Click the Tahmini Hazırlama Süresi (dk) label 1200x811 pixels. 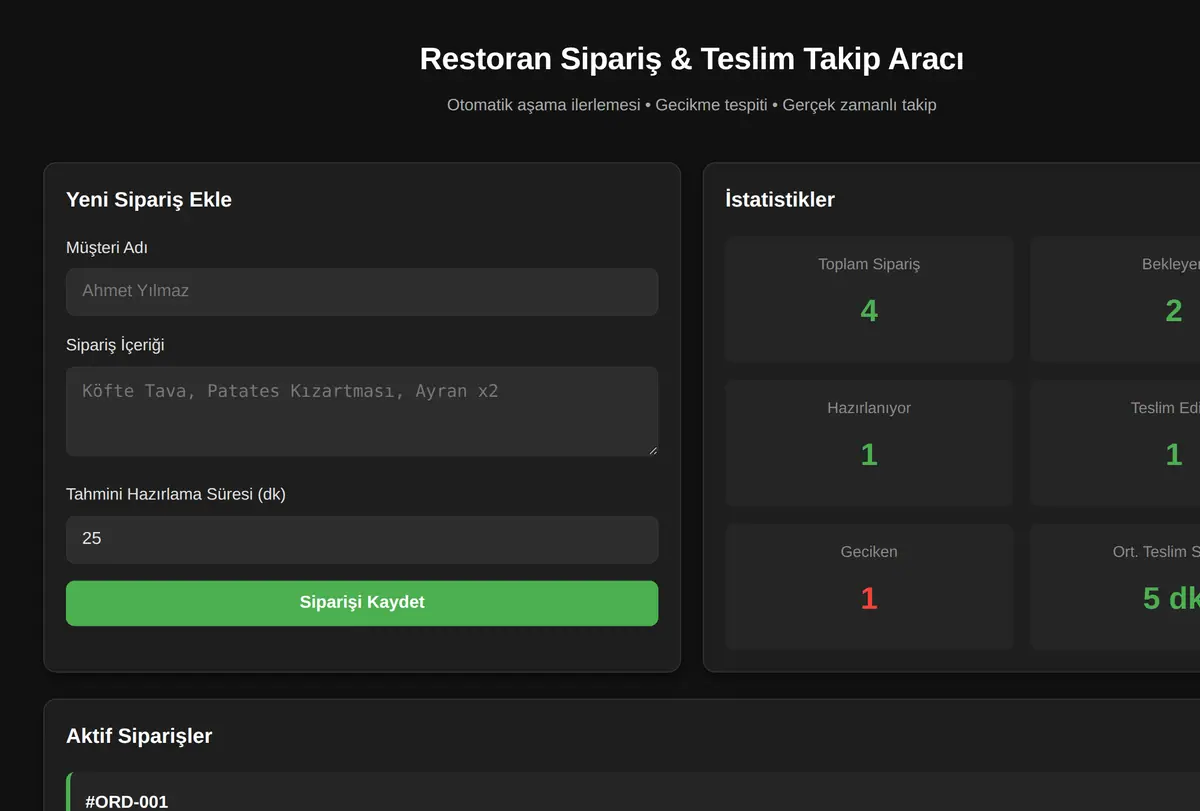[176, 494]
